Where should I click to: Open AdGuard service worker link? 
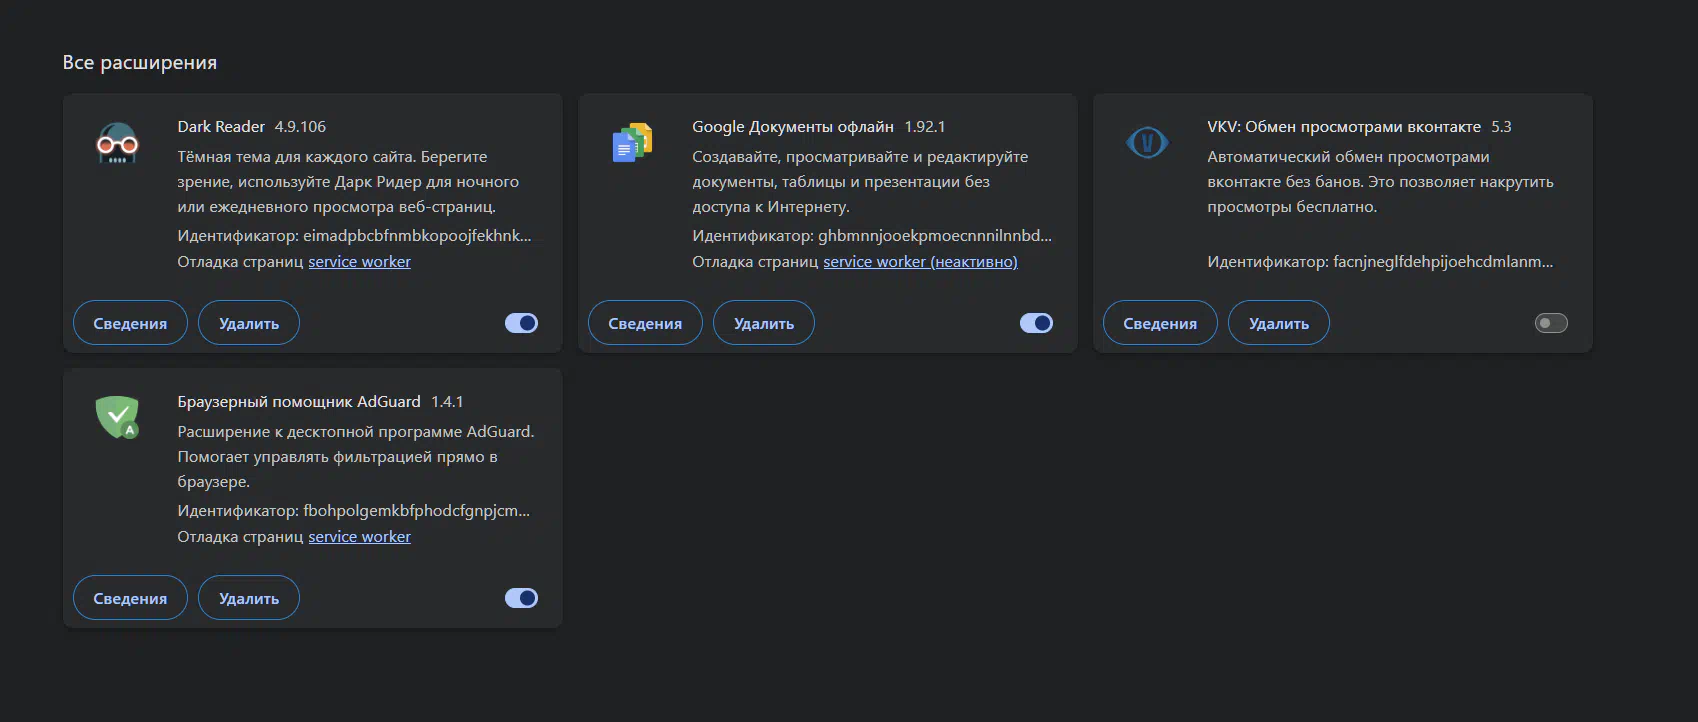point(359,537)
